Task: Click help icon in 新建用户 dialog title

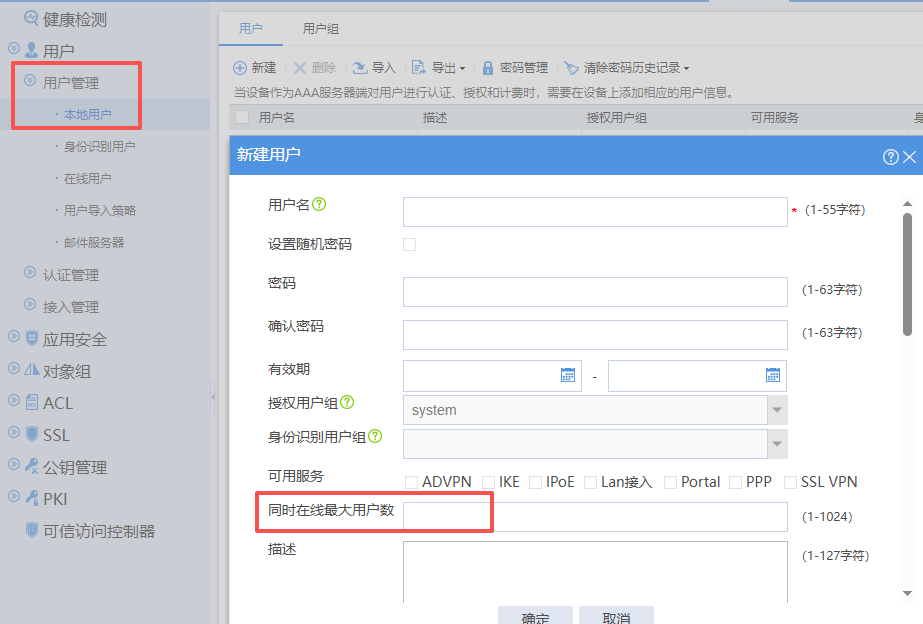Action: 891,157
